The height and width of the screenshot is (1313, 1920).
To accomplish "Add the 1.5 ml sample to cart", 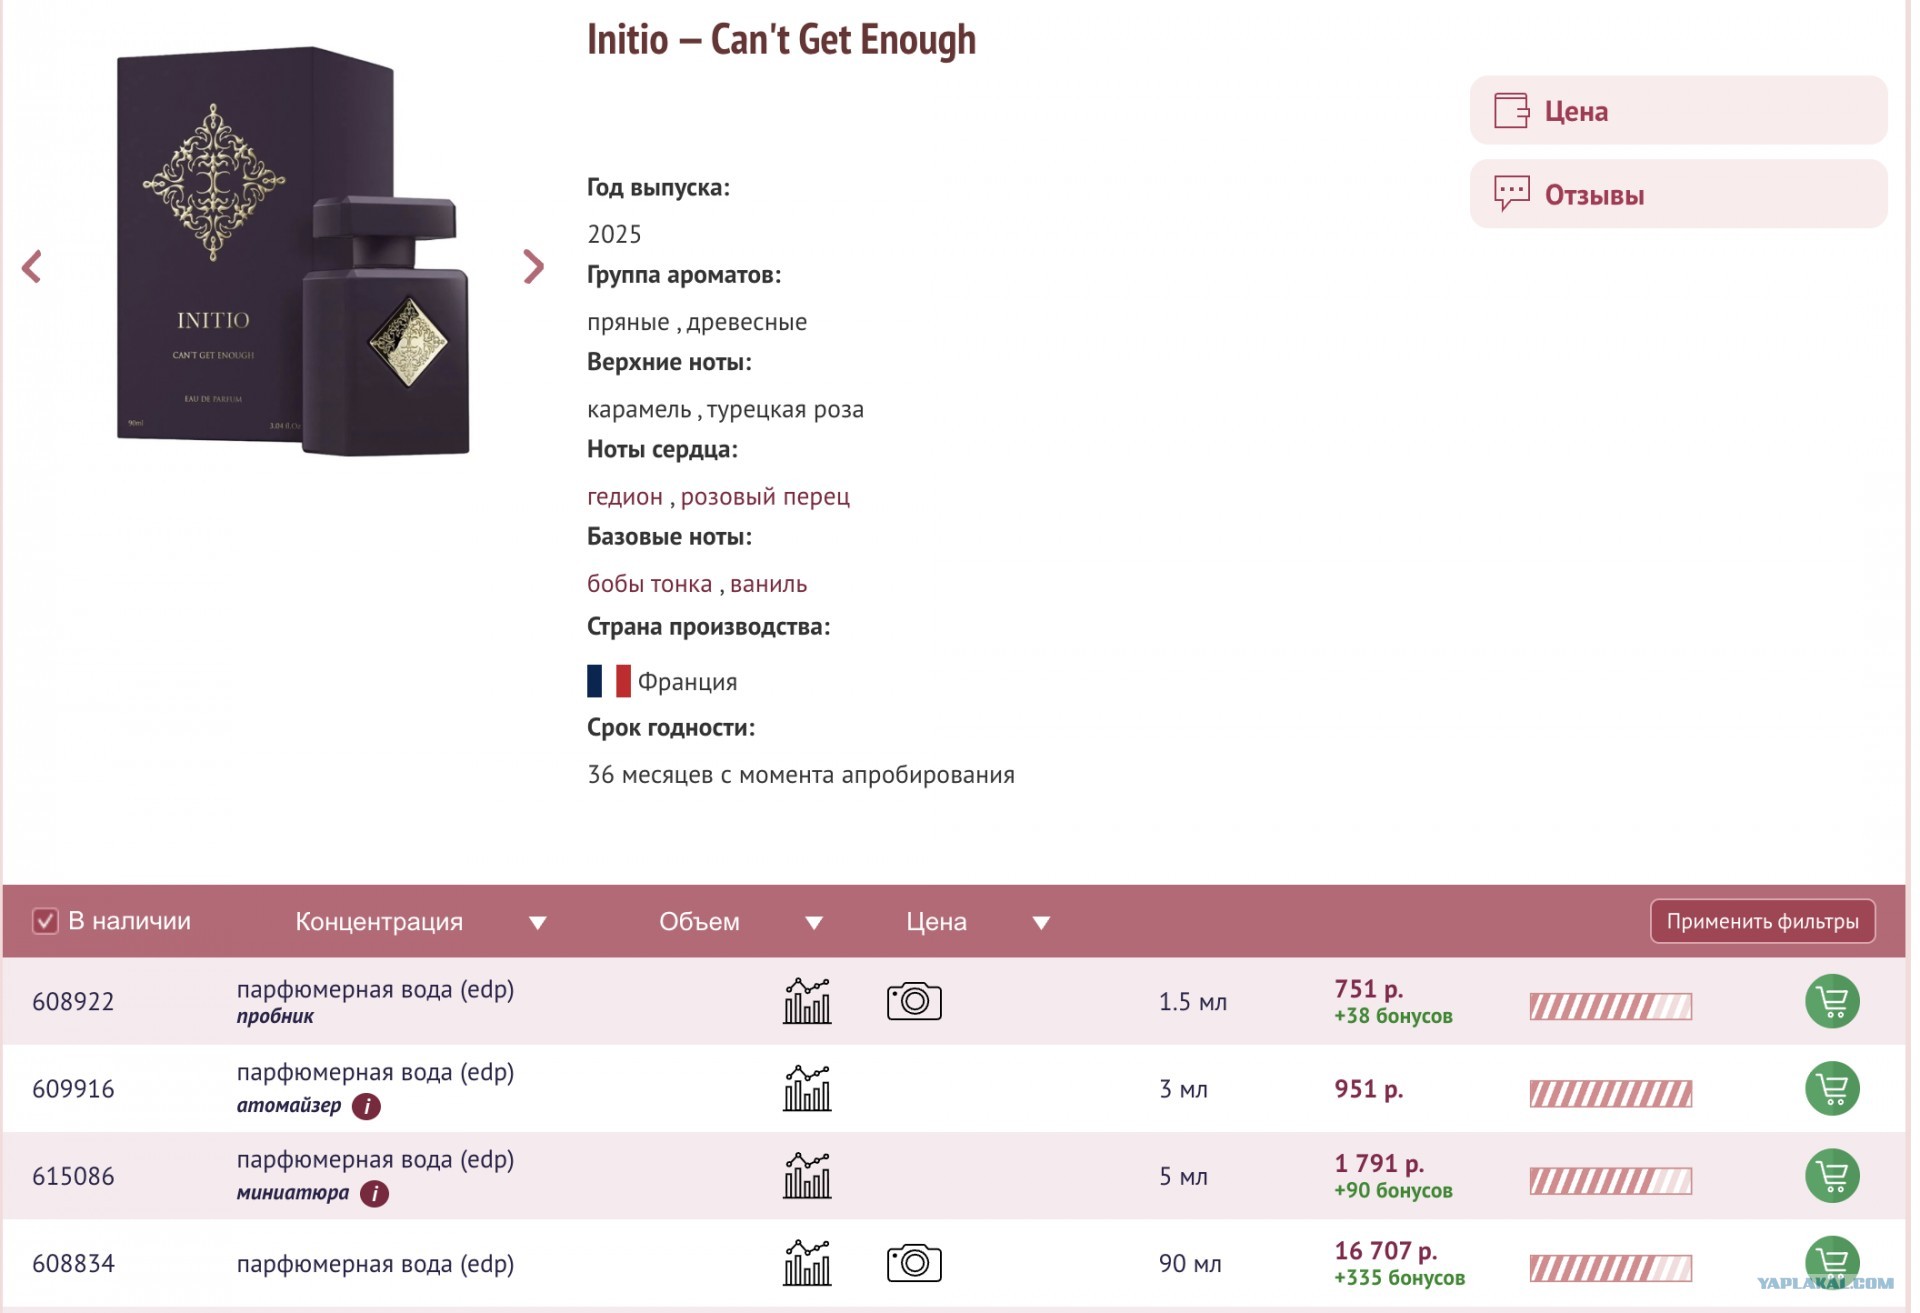I will click(1832, 1001).
